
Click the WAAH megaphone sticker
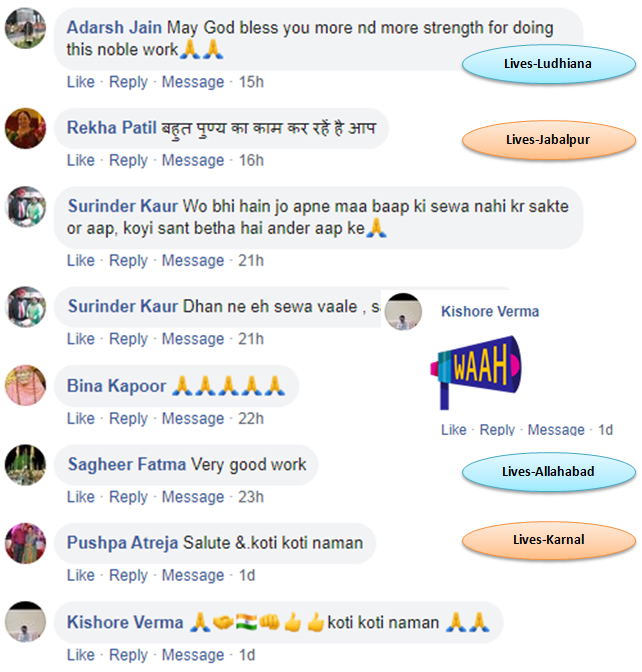coord(476,372)
